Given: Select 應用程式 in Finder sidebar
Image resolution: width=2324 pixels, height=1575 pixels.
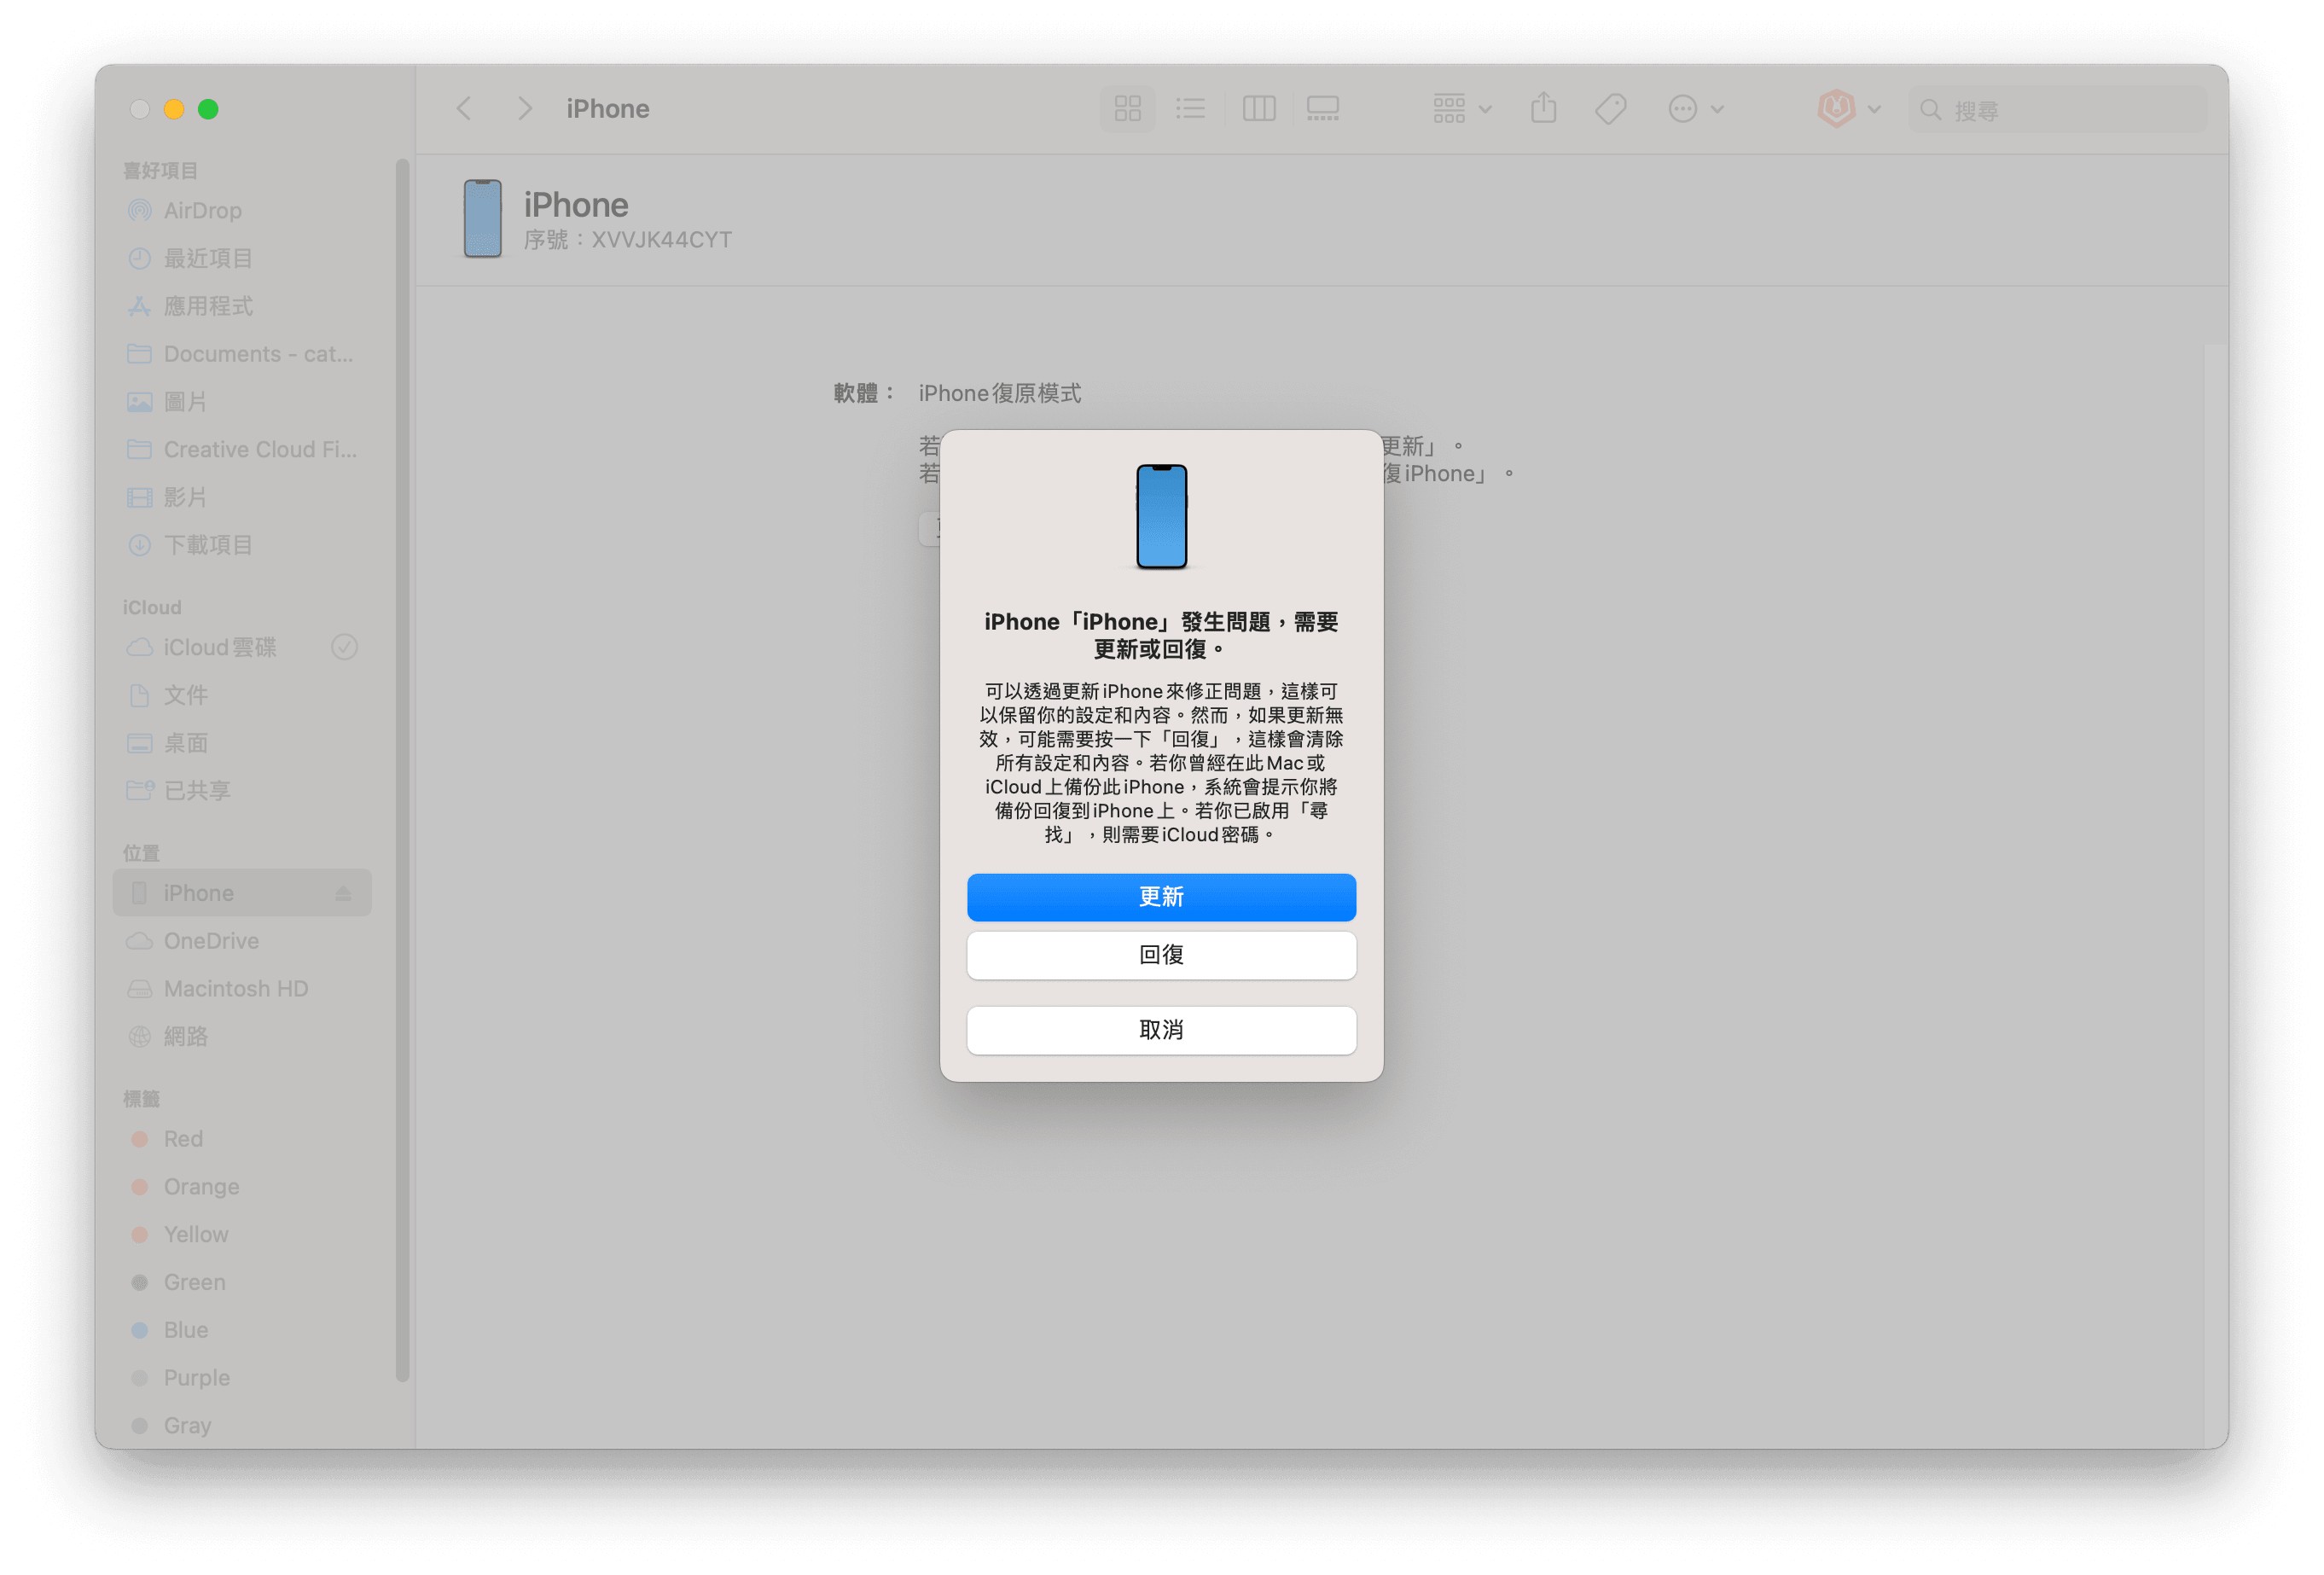Looking at the screenshot, I should (x=207, y=304).
